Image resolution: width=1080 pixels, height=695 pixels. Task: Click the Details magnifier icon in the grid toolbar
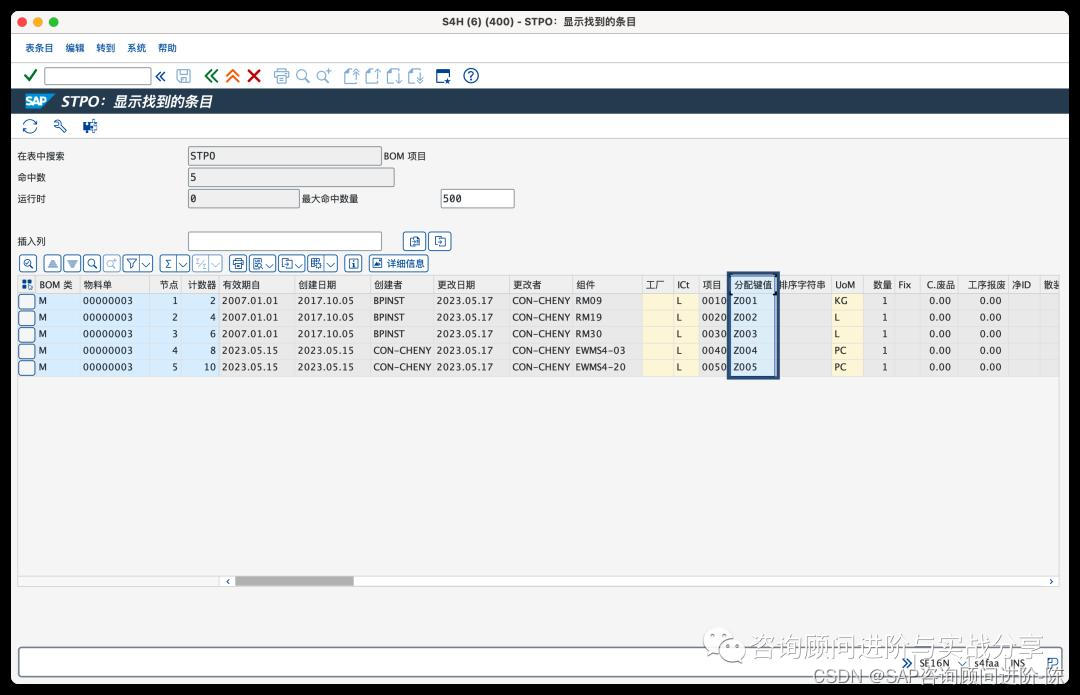[x=28, y=263]
